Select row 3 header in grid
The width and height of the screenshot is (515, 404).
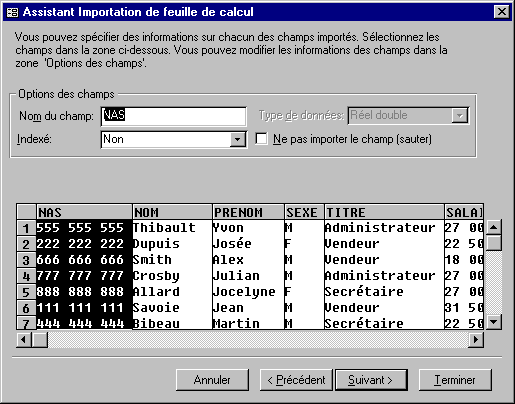tap(26, 260)
